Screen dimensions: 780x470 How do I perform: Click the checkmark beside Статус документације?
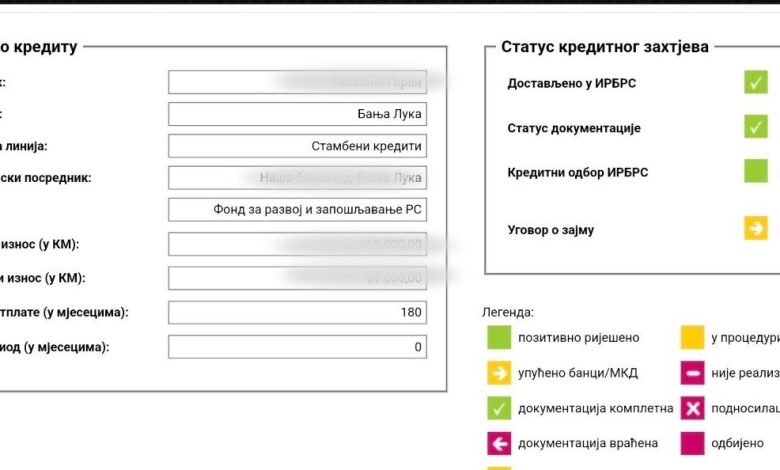[755, 127]
